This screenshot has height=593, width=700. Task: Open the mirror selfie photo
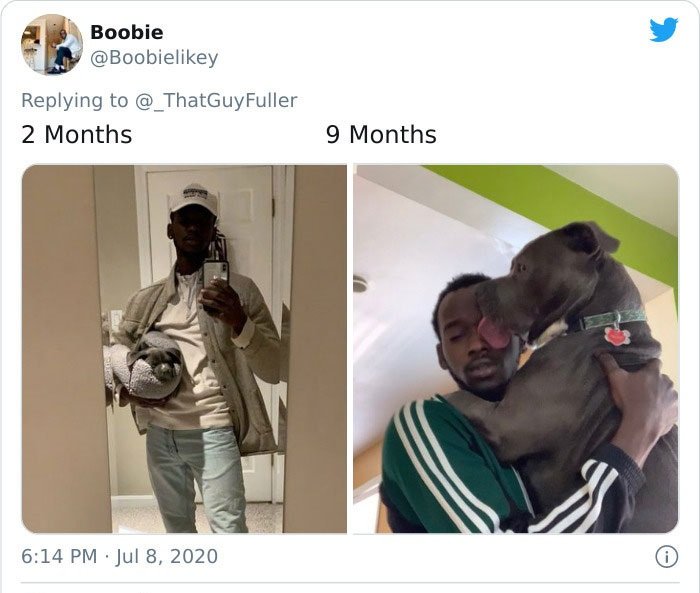coord(184,349)
